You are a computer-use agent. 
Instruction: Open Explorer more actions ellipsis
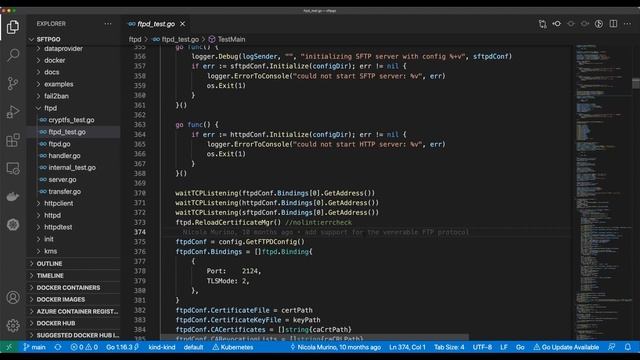pyautogui.click(x=108, y=24)
